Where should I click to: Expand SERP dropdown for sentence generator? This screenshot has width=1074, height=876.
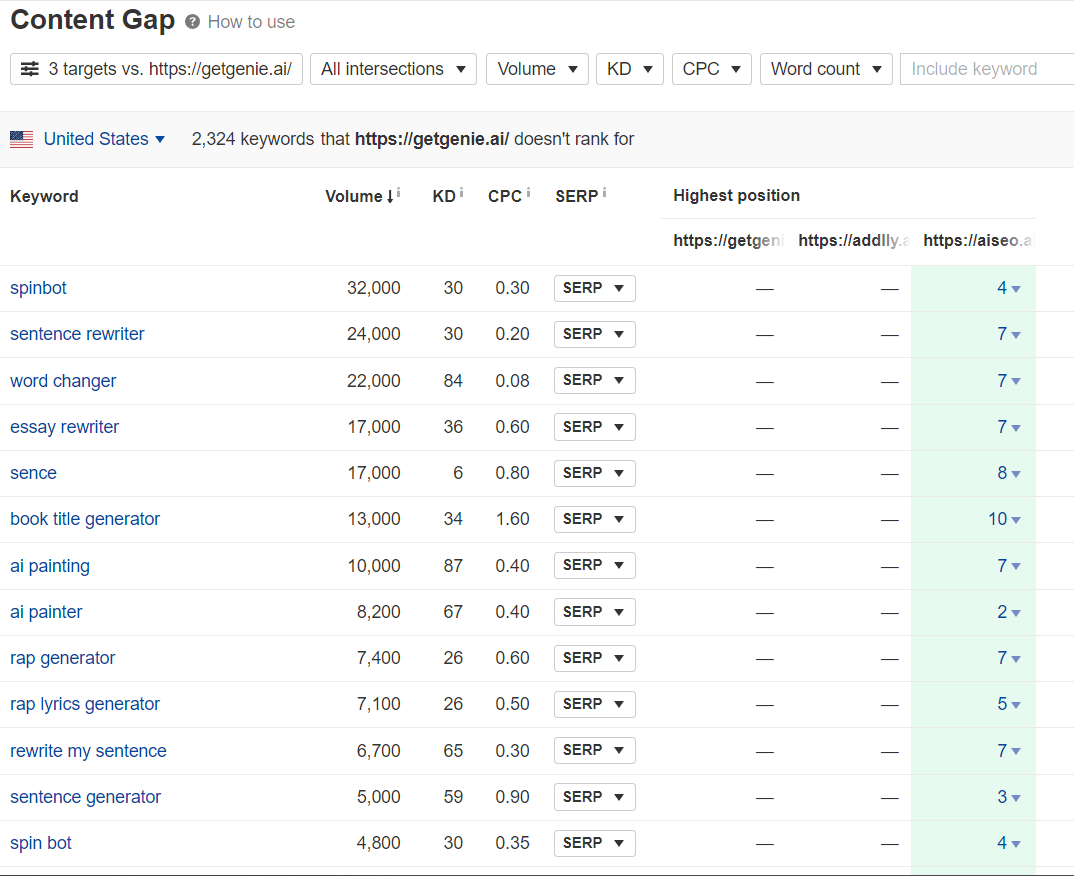595,797
